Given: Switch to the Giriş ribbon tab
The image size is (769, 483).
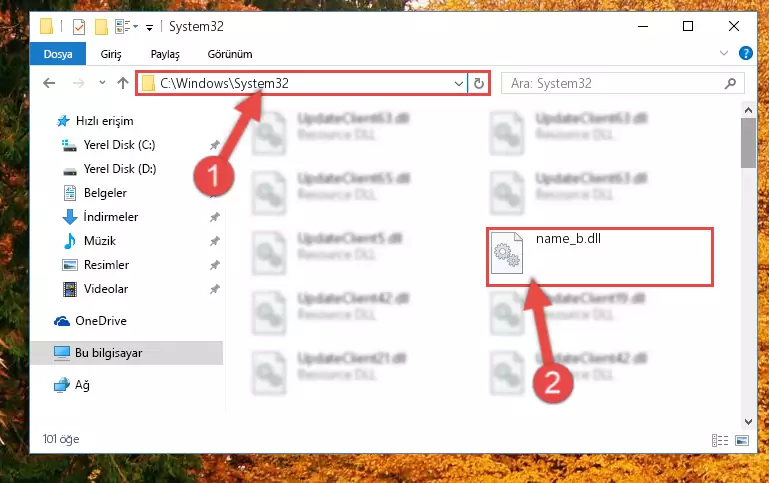Looking at the screenshot, I should [x=111, y=54].
